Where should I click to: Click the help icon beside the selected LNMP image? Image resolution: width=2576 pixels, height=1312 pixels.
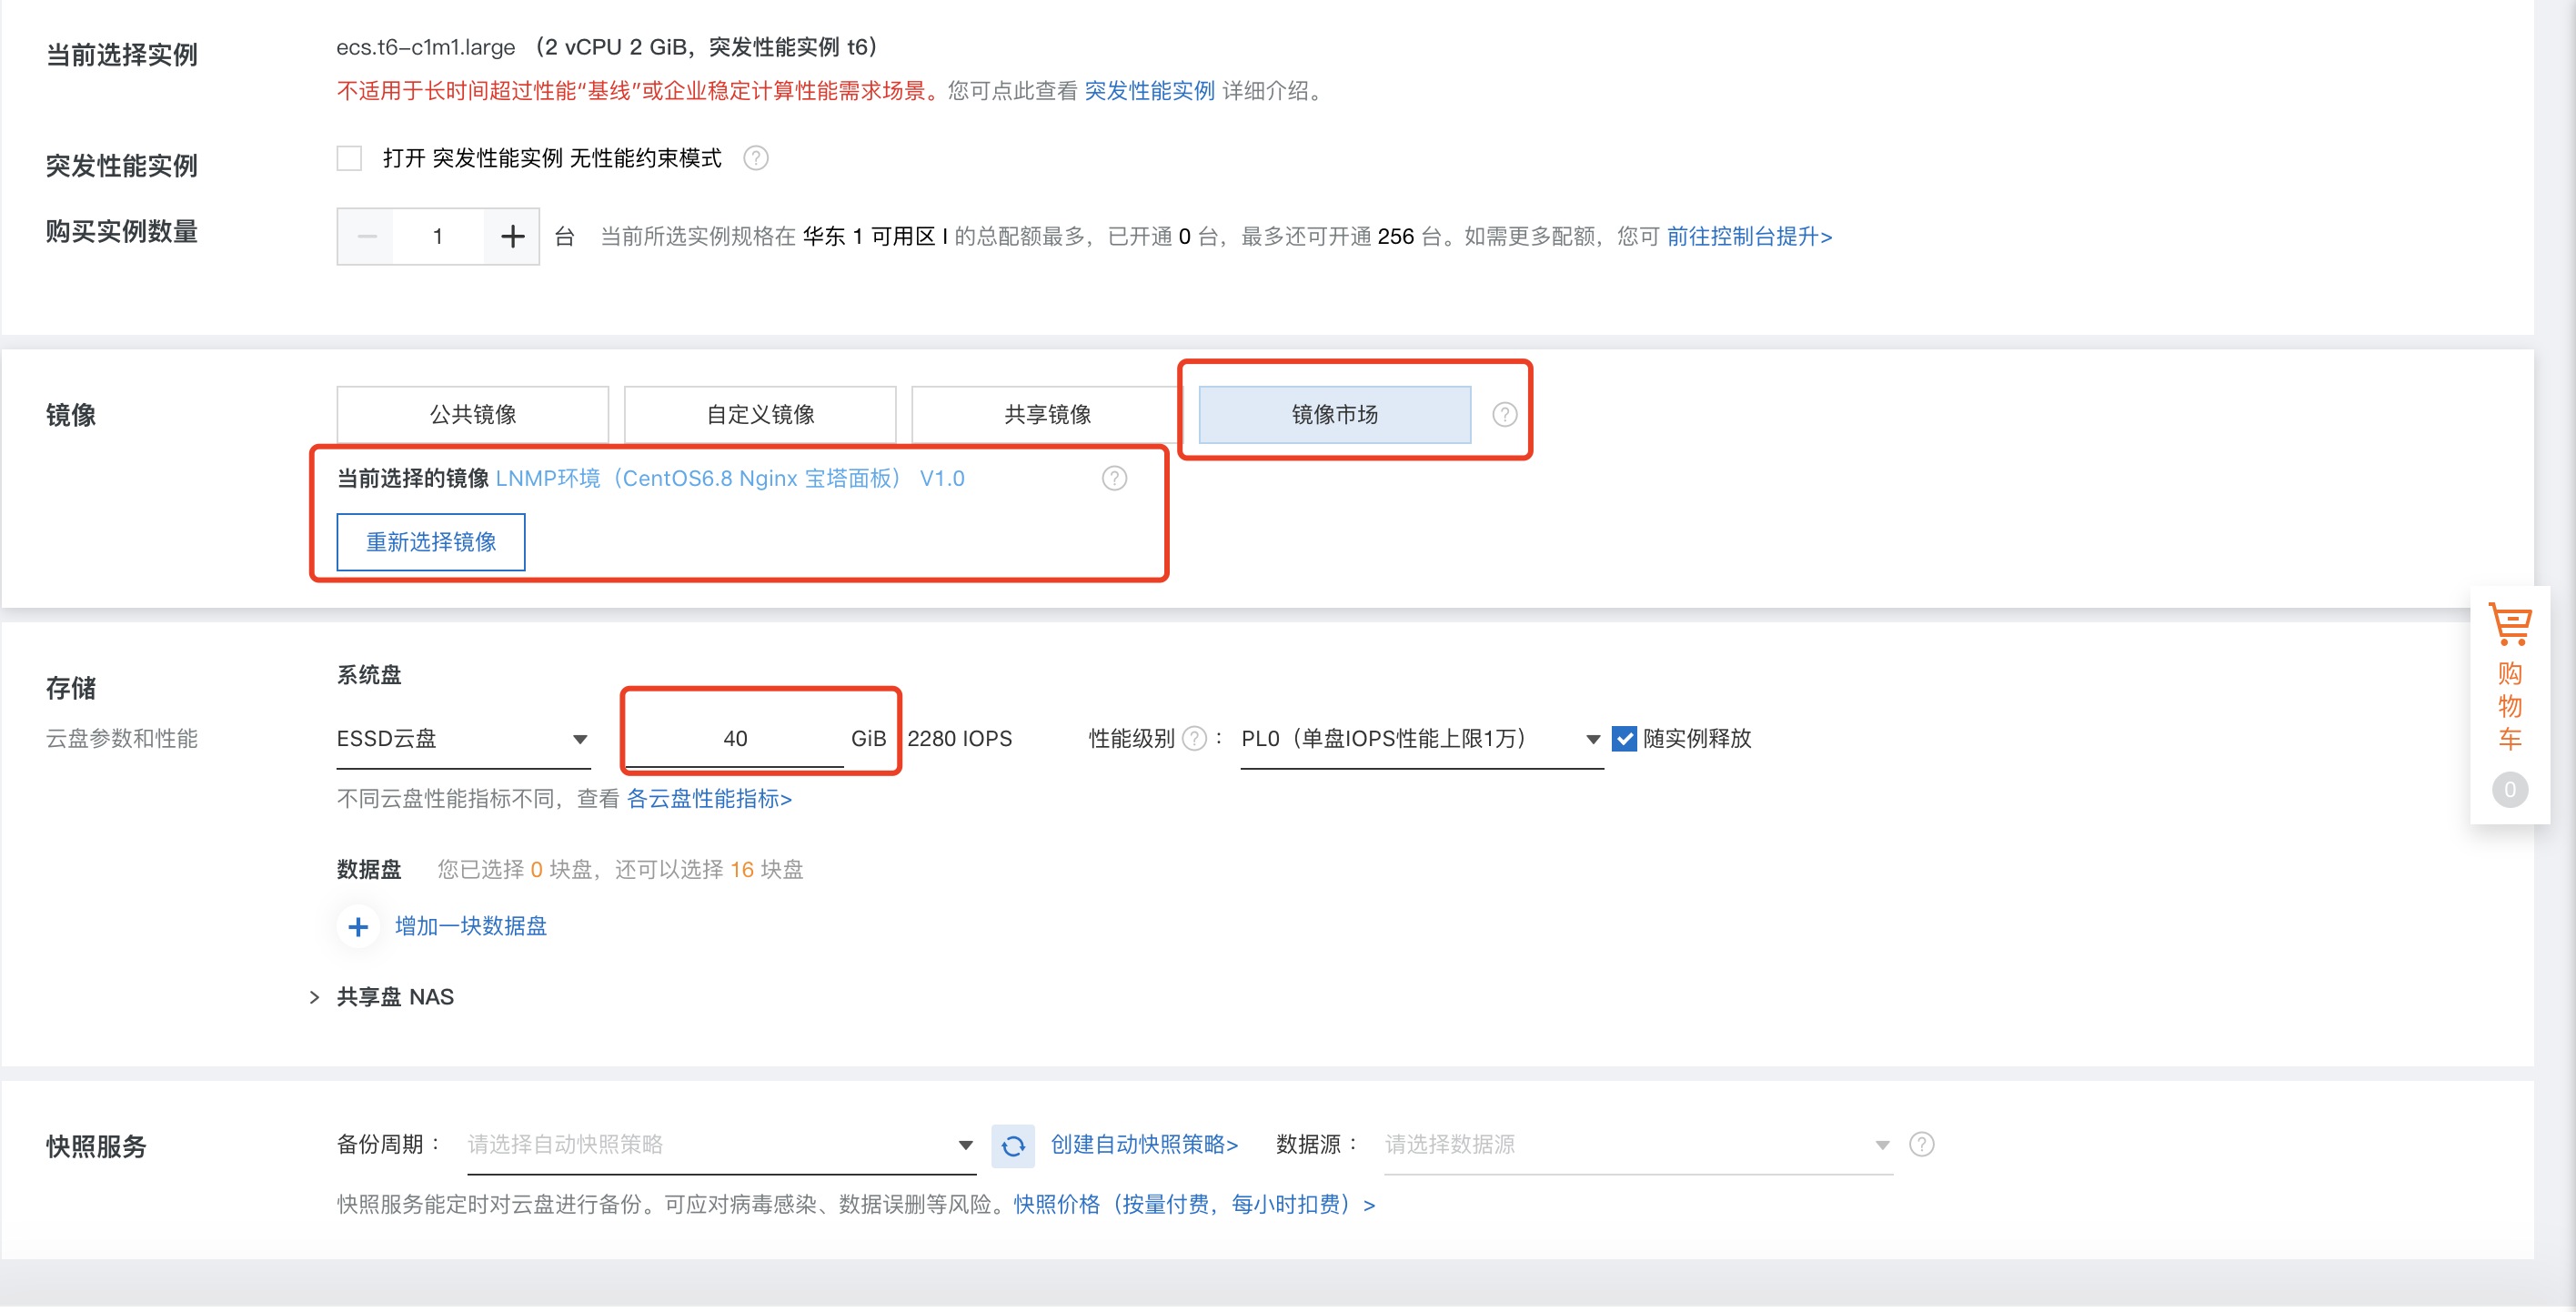(x=1114, y=478)
